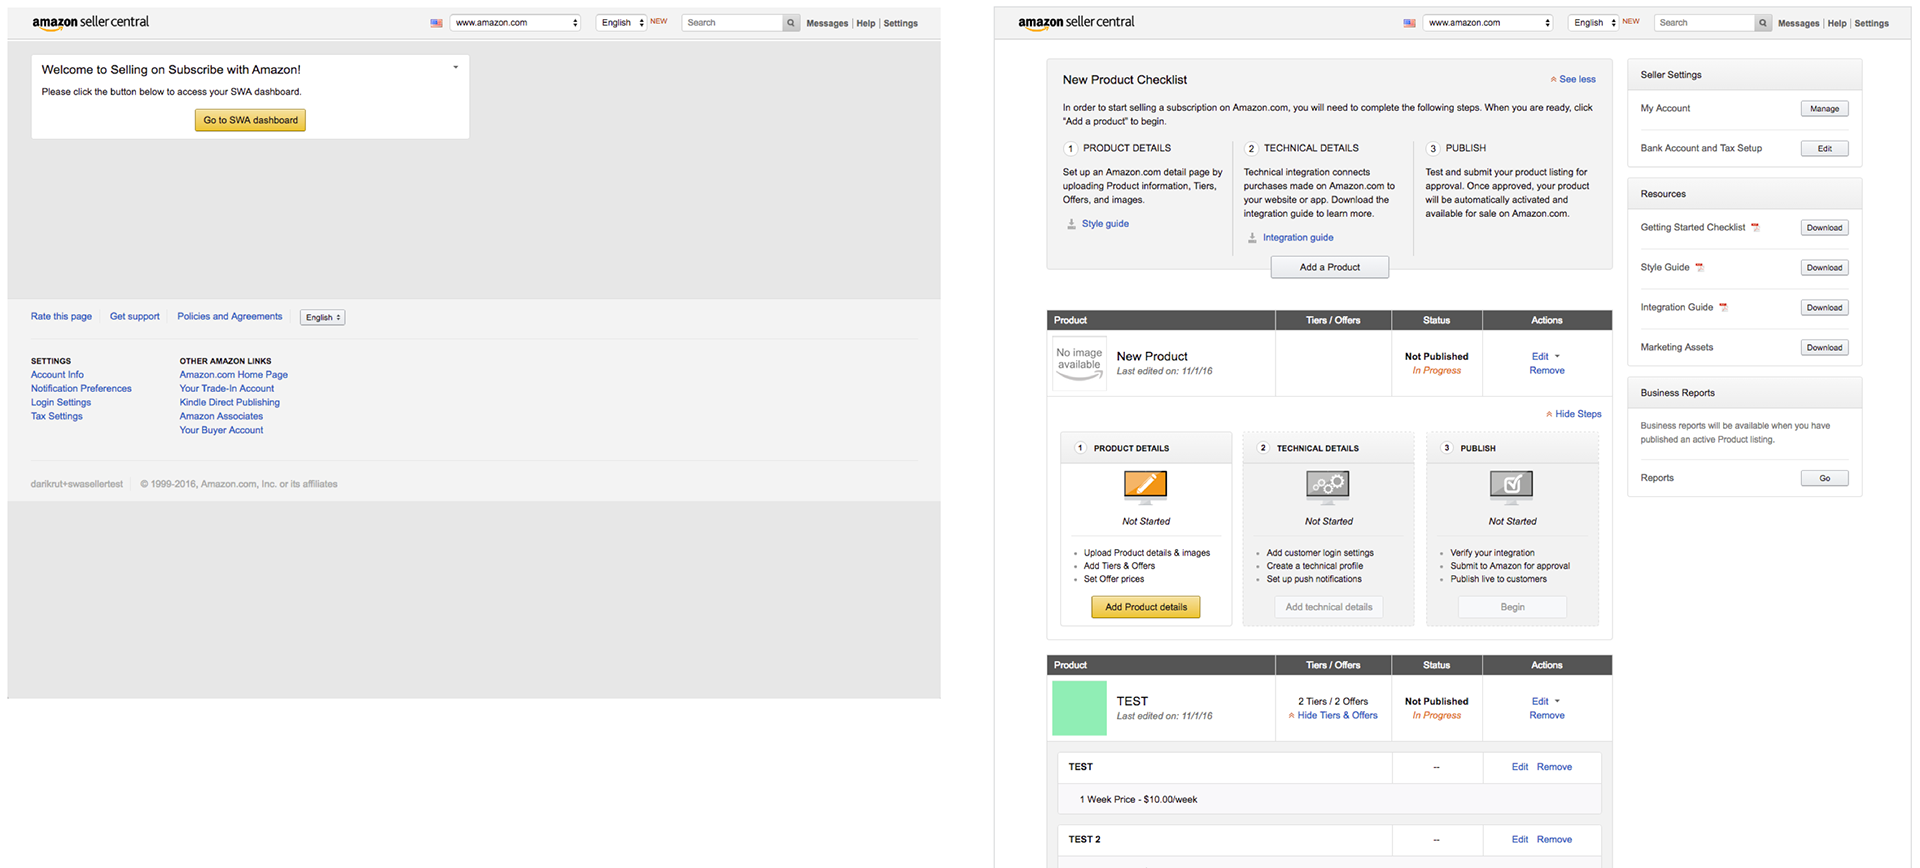
Task: Collapse New Product steps with Hide Steps
Action: tap(1574, 414)
